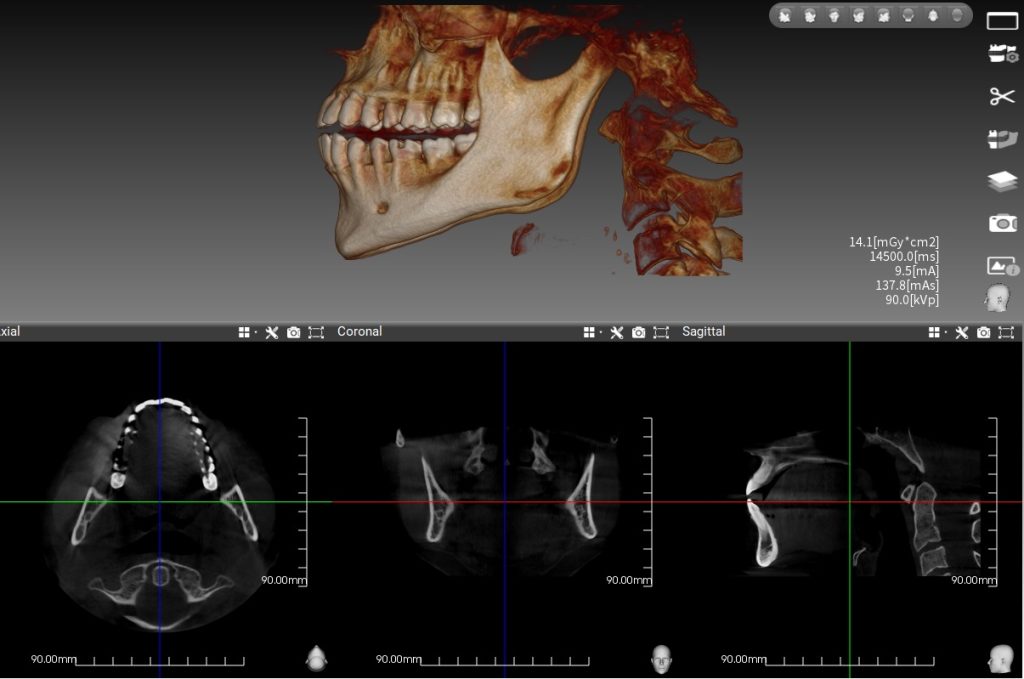Screen dimensions: 1024x679
Task: Take a snapshot of the Coronal view
Action: click(x=639, y=332)
